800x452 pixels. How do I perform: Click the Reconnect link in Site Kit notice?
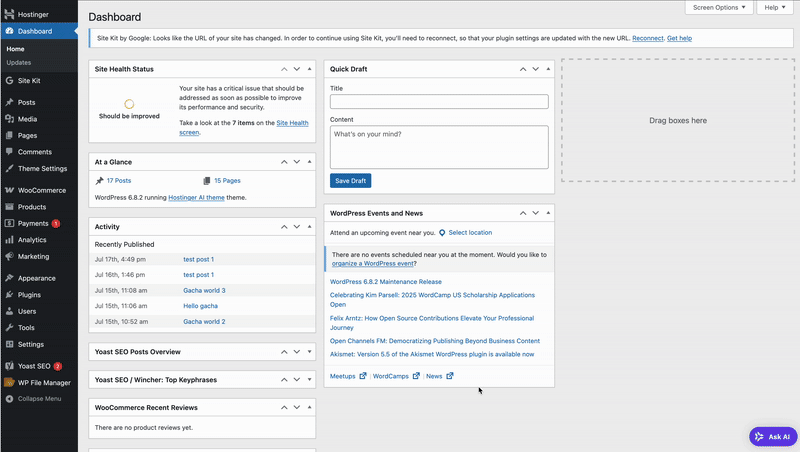click(647, 38)
